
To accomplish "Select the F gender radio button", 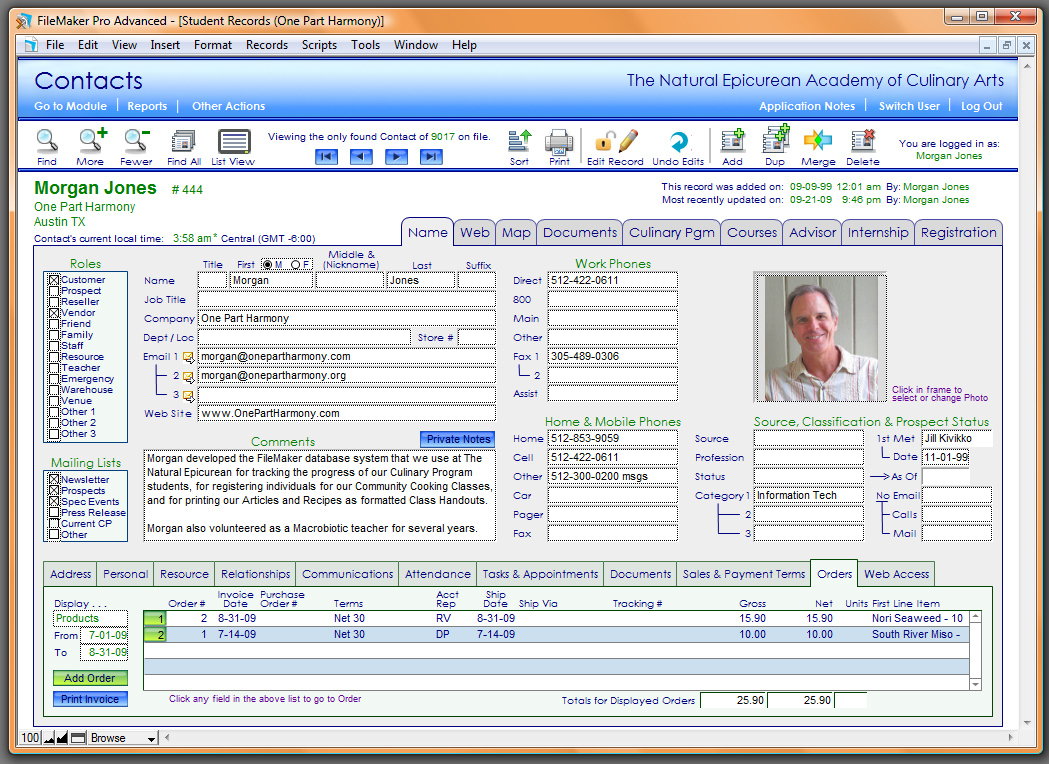I will [x=296, y=265].
